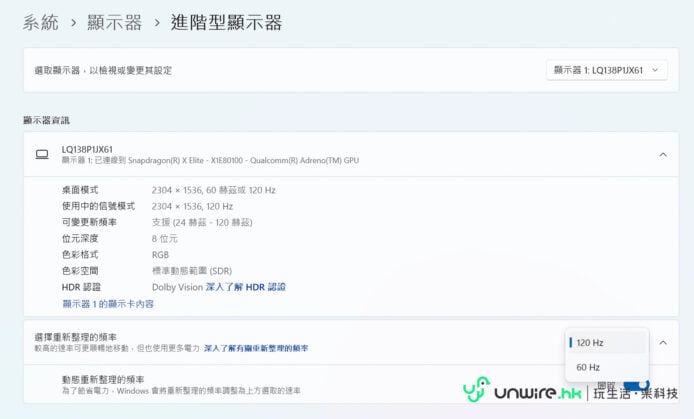Click the 可變更新頻率 row value
Screen dimensions: 694x419
202,222
